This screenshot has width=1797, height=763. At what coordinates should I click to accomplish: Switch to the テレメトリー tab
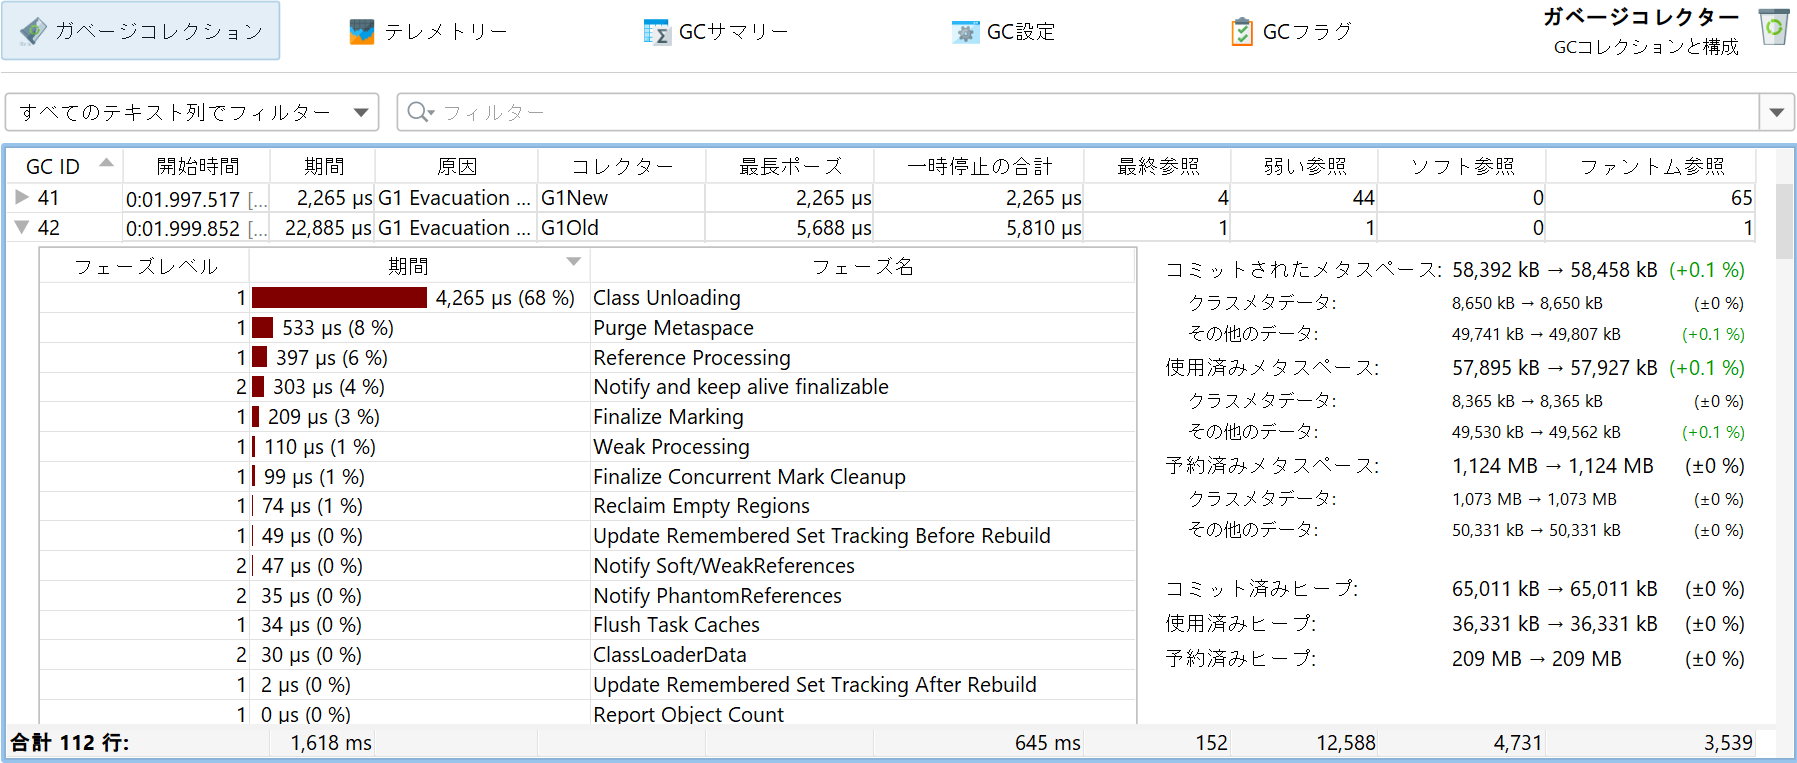(428, 32)
